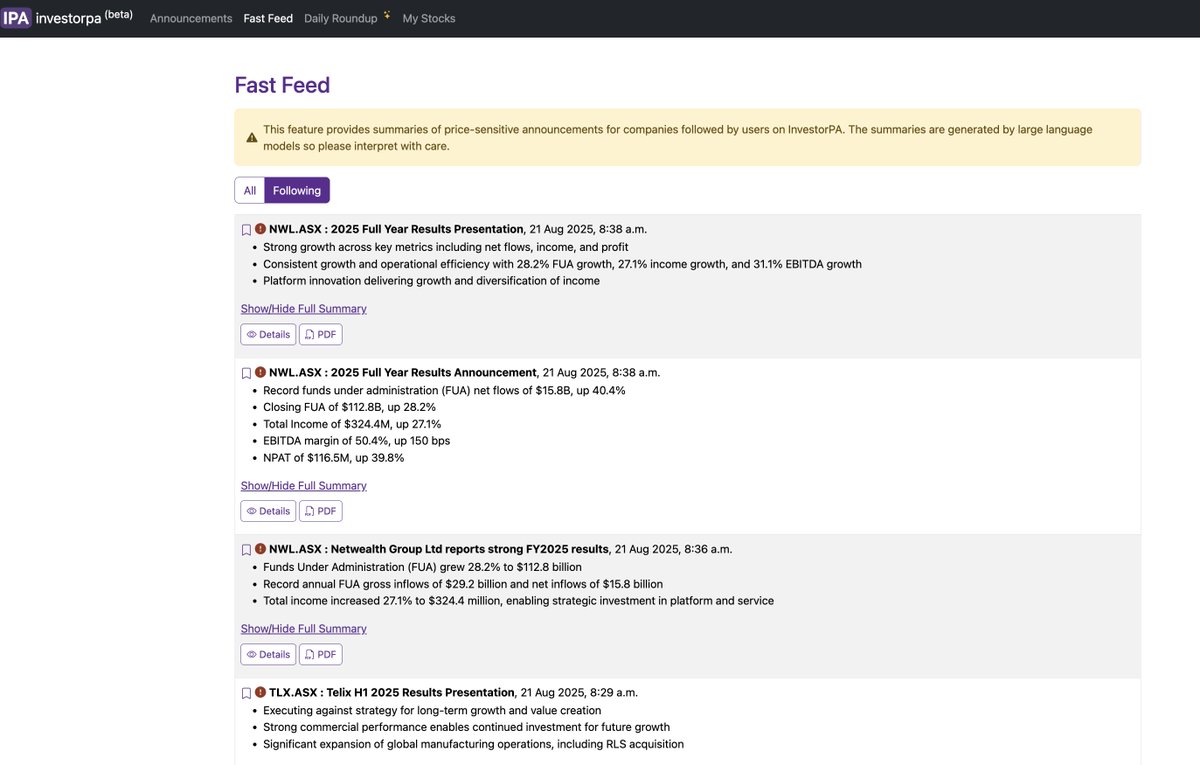Click bullet 'Consistent growth and operational efficiency with 28.2% FUA'
The width and height of the screenshot is (1200, 765).
click(562, 264)
